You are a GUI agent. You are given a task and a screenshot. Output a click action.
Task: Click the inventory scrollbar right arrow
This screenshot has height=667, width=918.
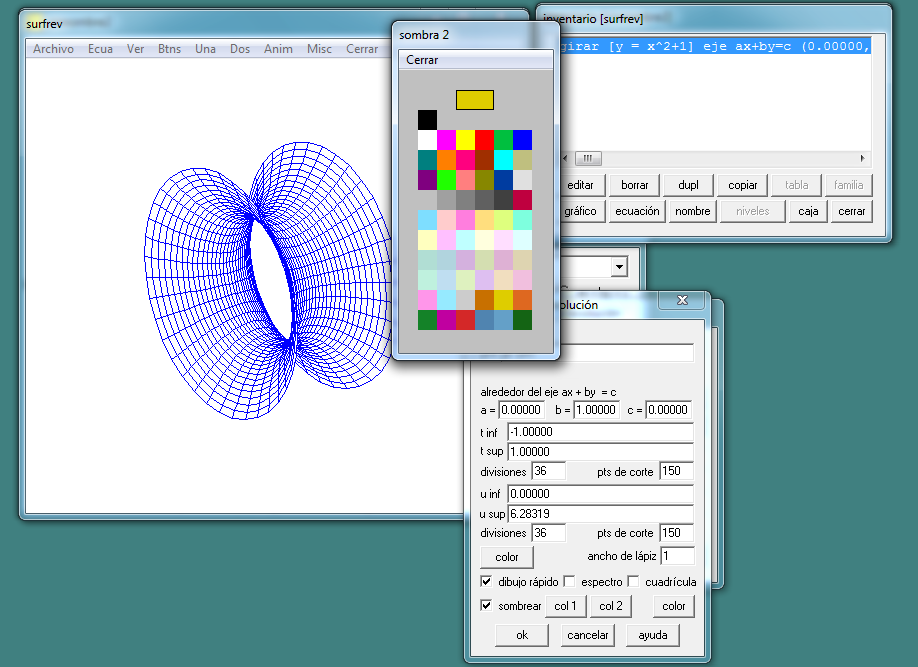863,158
